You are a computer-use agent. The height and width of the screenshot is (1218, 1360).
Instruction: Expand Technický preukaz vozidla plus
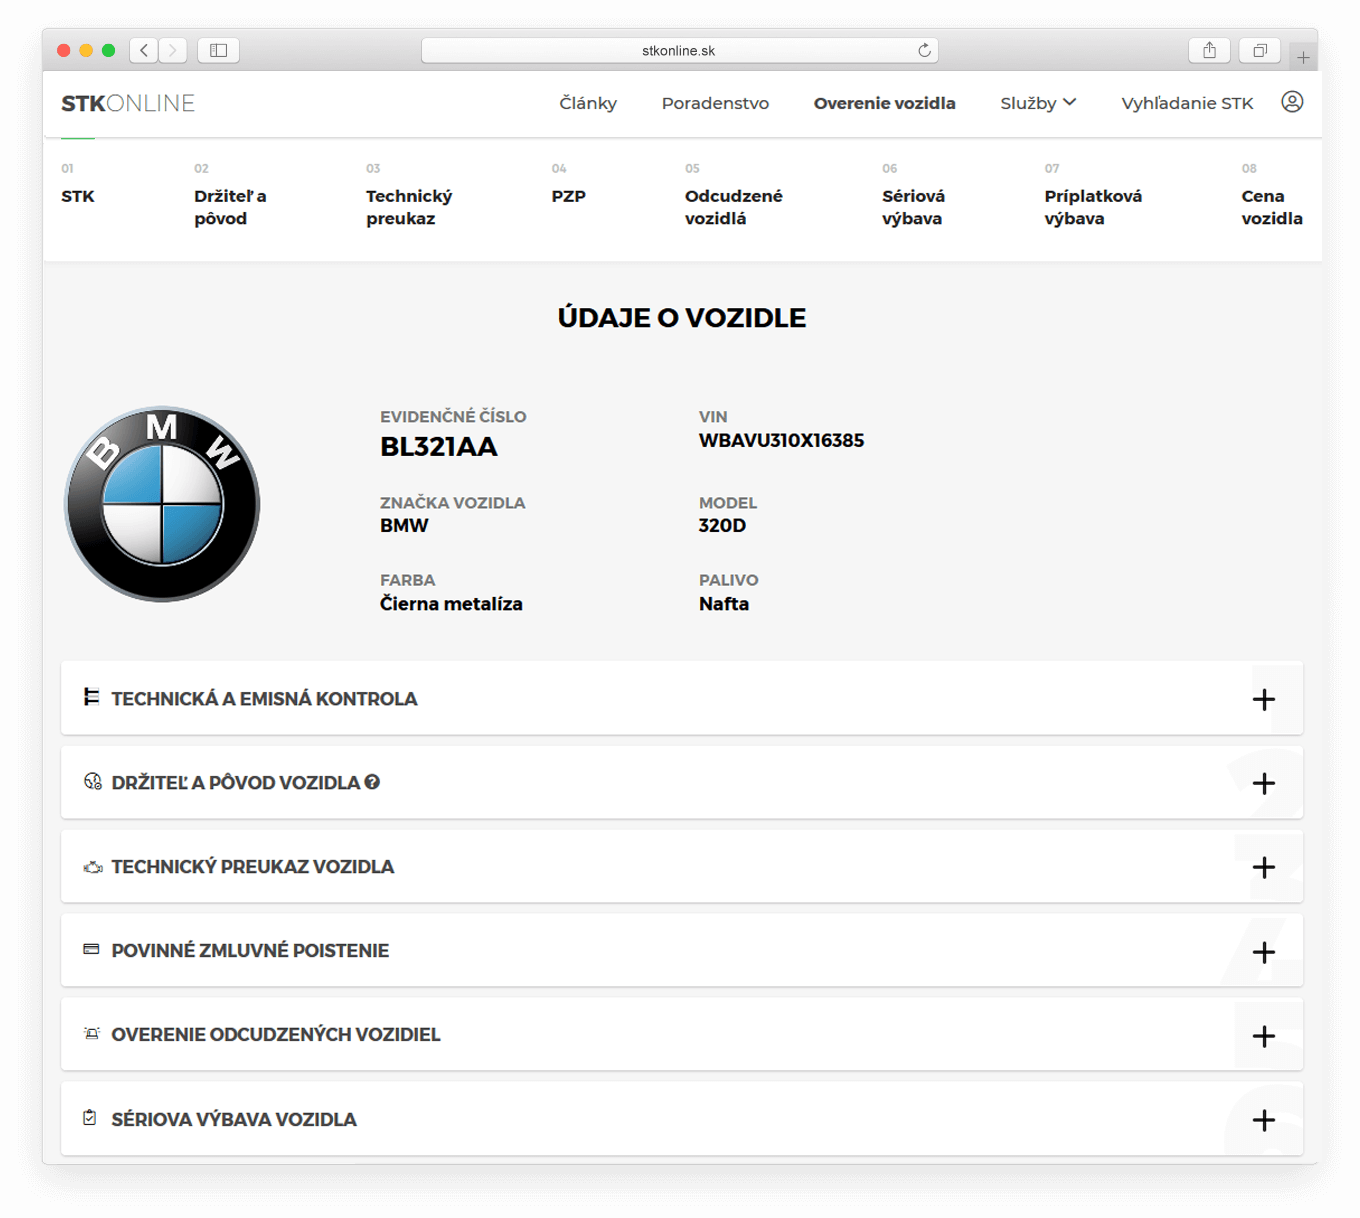coord(1264,867)
